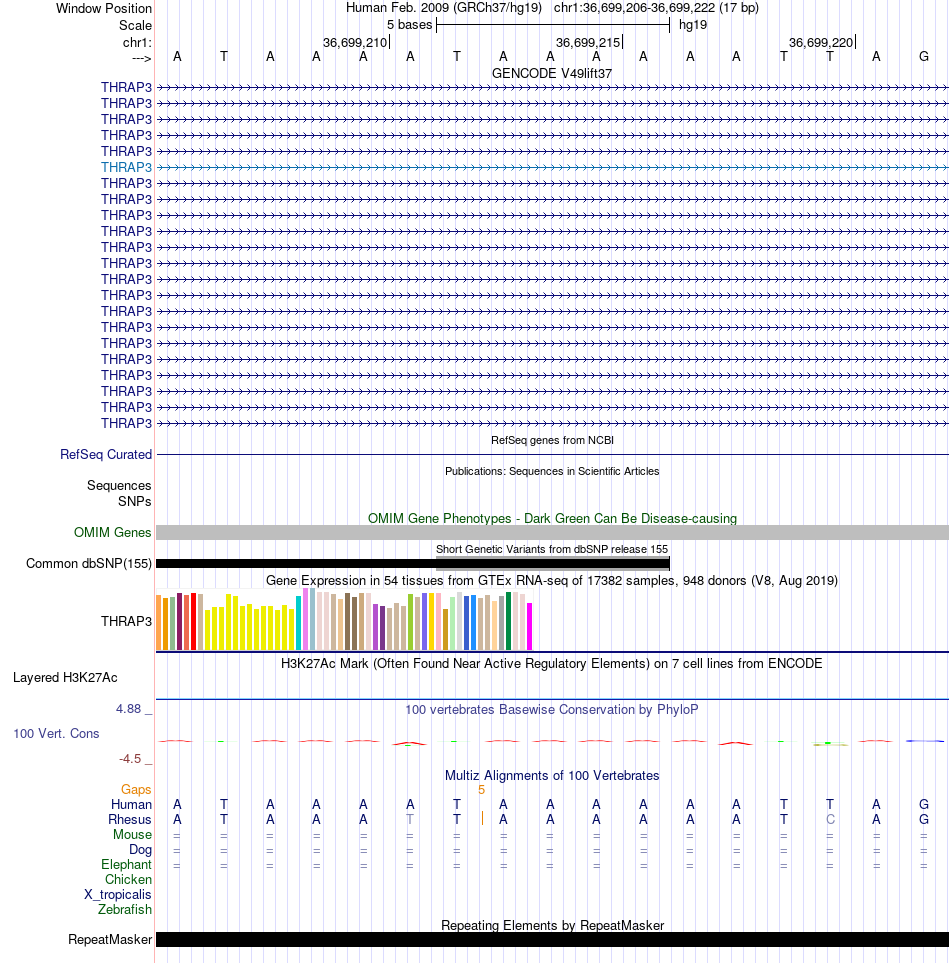
Task: Click the orange gap count 5 in Multiz
Action: (481, 790)
